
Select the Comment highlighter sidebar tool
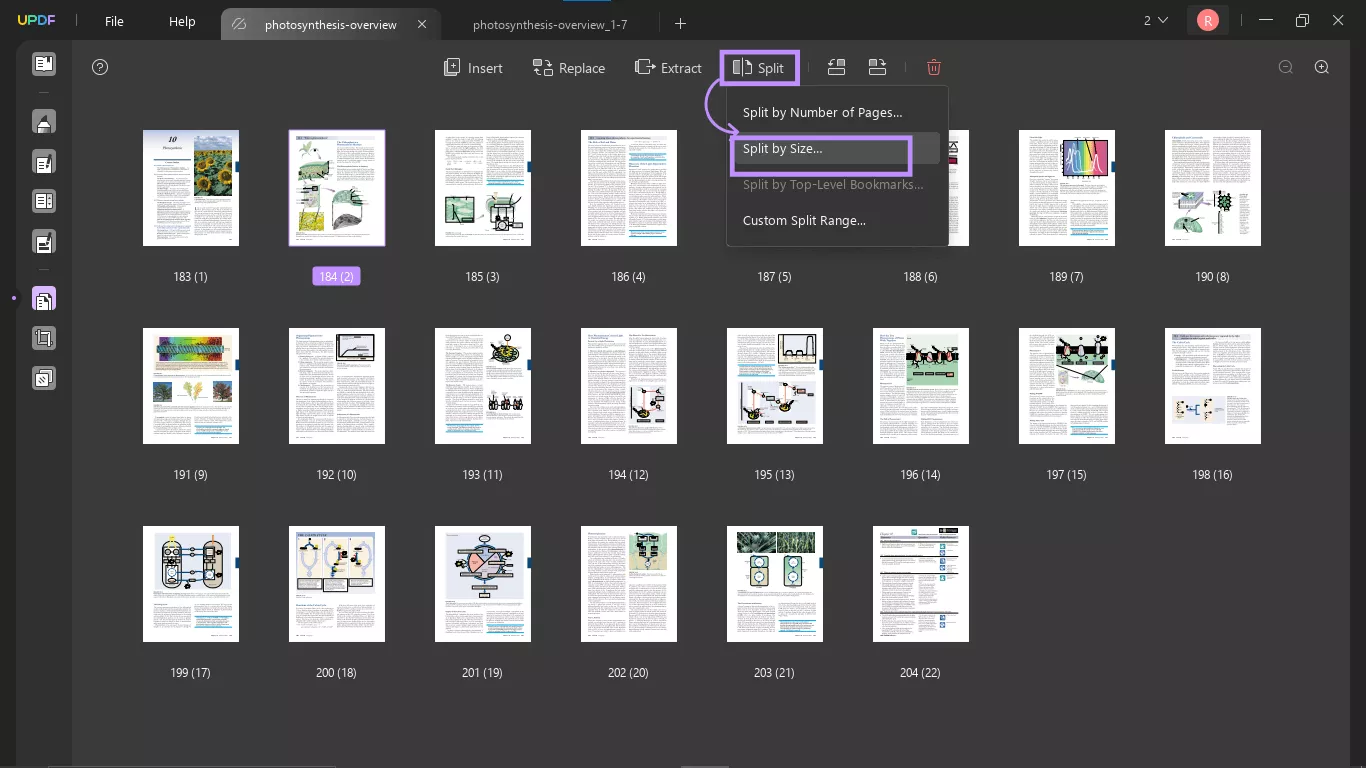tap(43, 123)
